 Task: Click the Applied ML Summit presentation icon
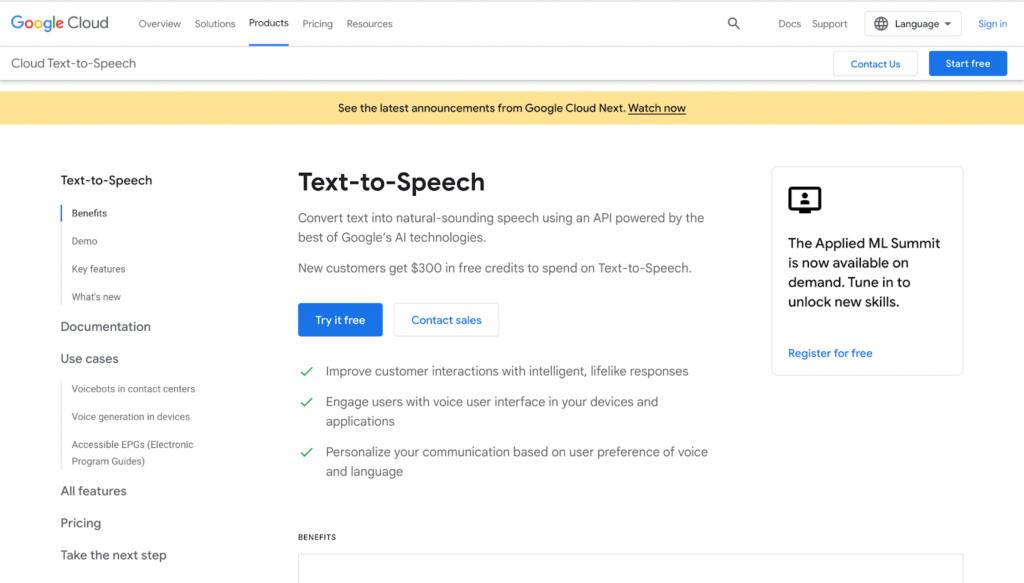(x=805, y=200)
